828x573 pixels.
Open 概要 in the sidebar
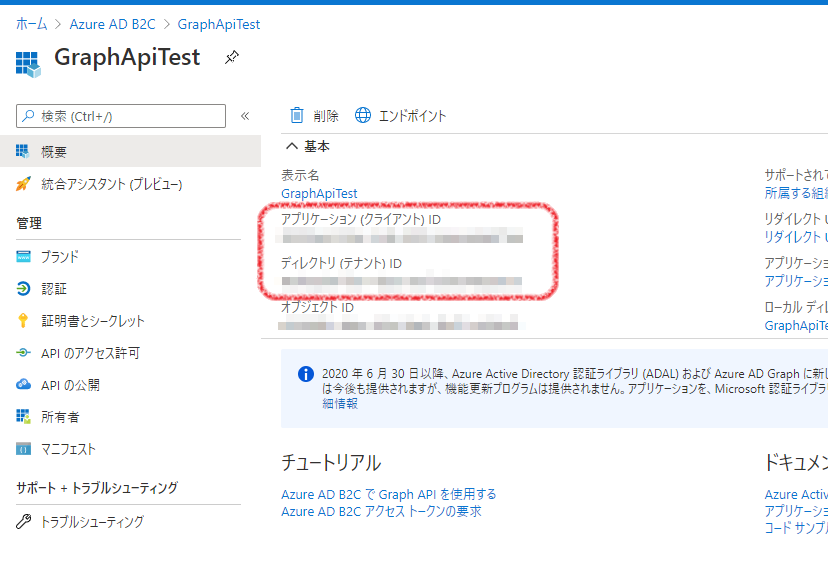(130, 152)
